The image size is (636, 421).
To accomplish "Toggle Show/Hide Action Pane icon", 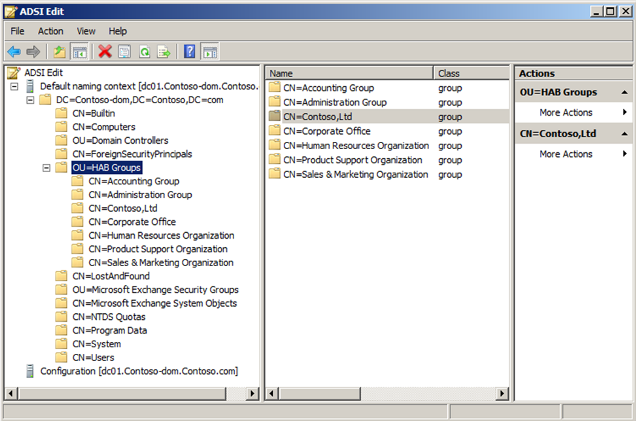I will coord(210,52).
